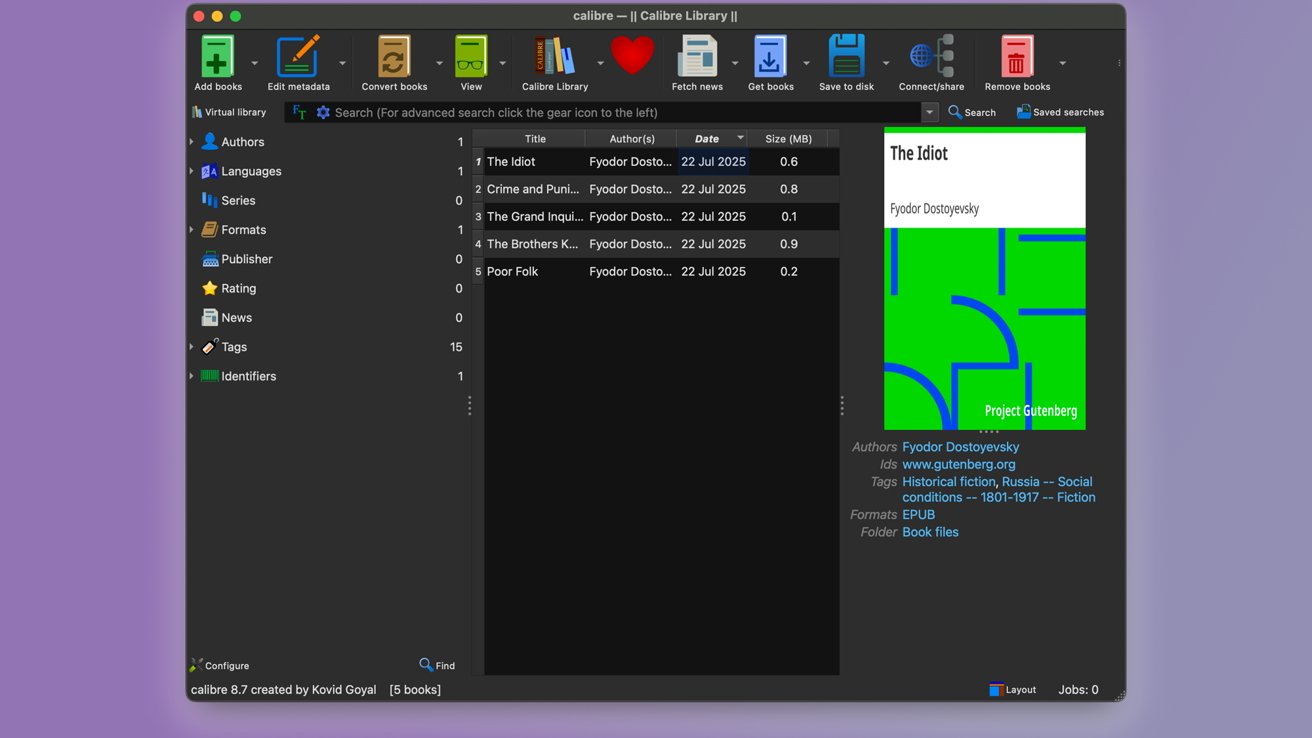
Task: Expand the Identifiers category
Action: [x=192, y=376]
